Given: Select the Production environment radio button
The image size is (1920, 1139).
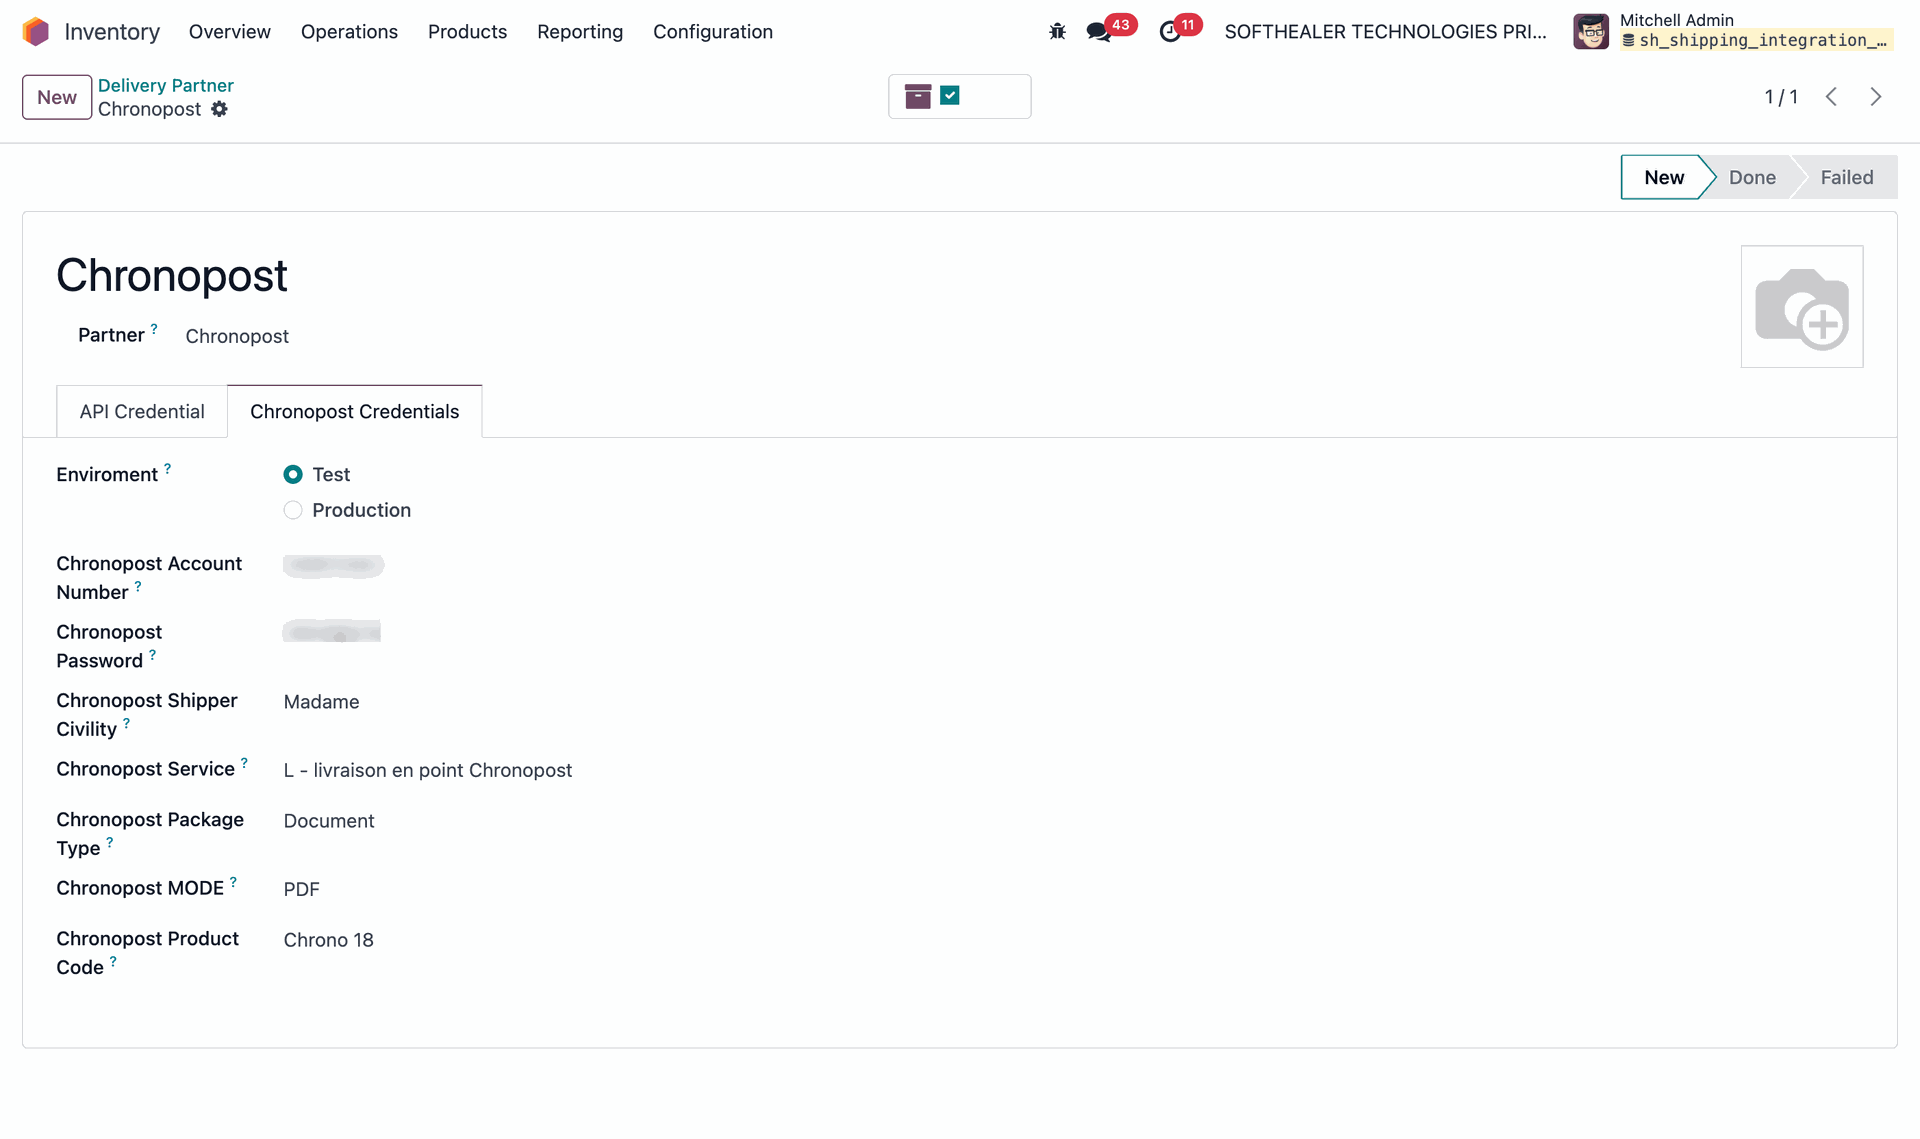Looking at the screenshot, I should coord(293,510).
